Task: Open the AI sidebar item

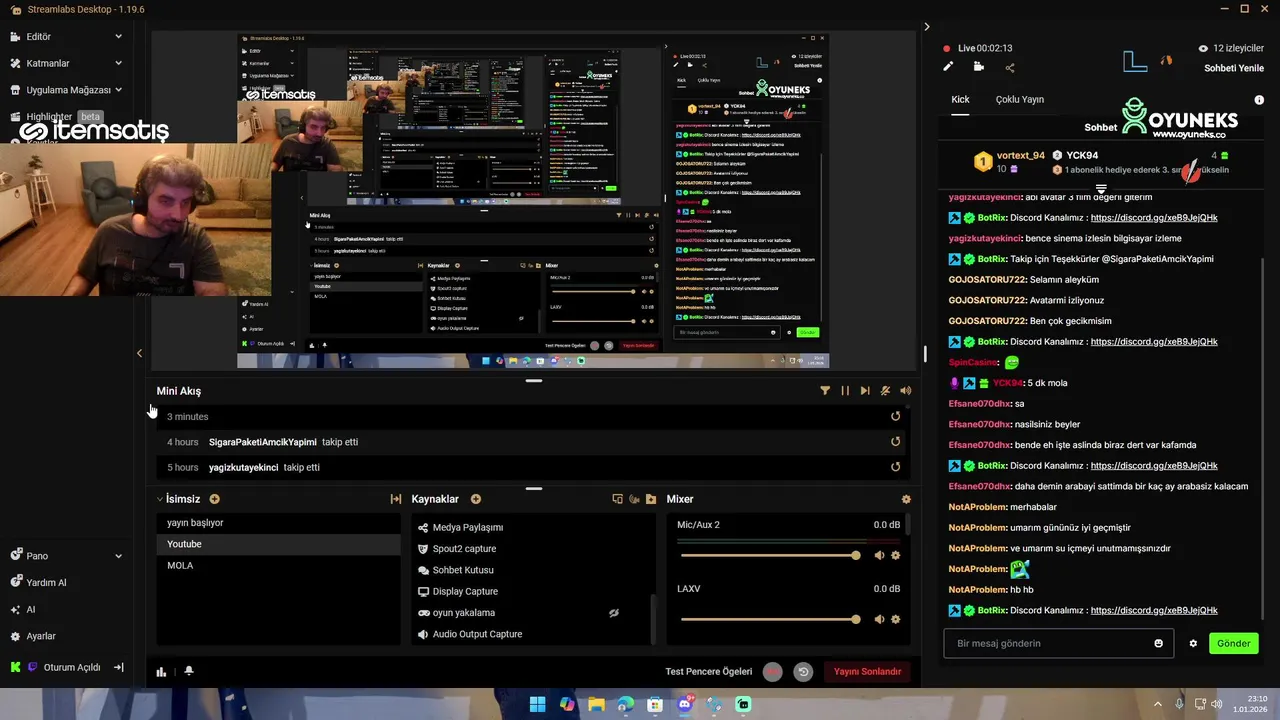Action: point(24,609)
